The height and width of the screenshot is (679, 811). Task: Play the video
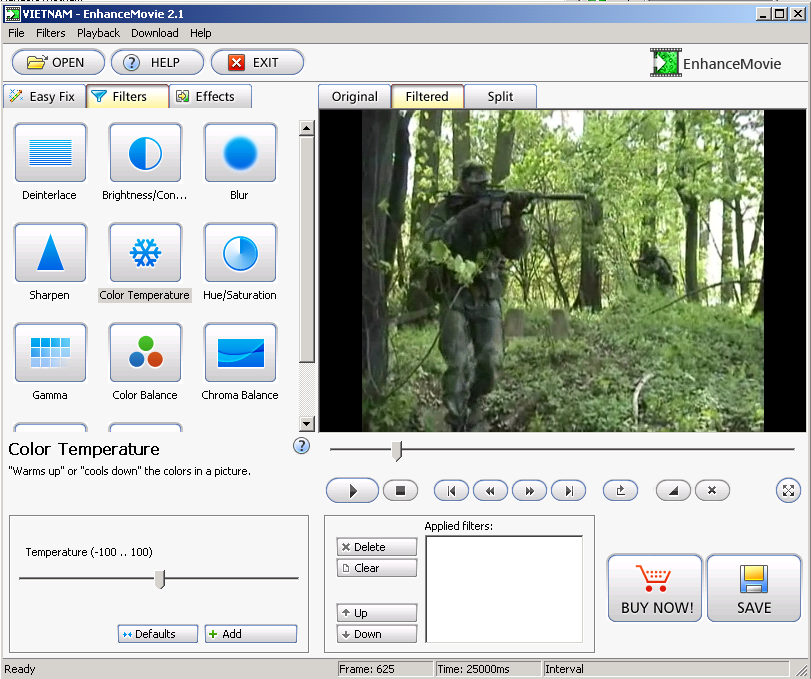[x=352, y=491]
